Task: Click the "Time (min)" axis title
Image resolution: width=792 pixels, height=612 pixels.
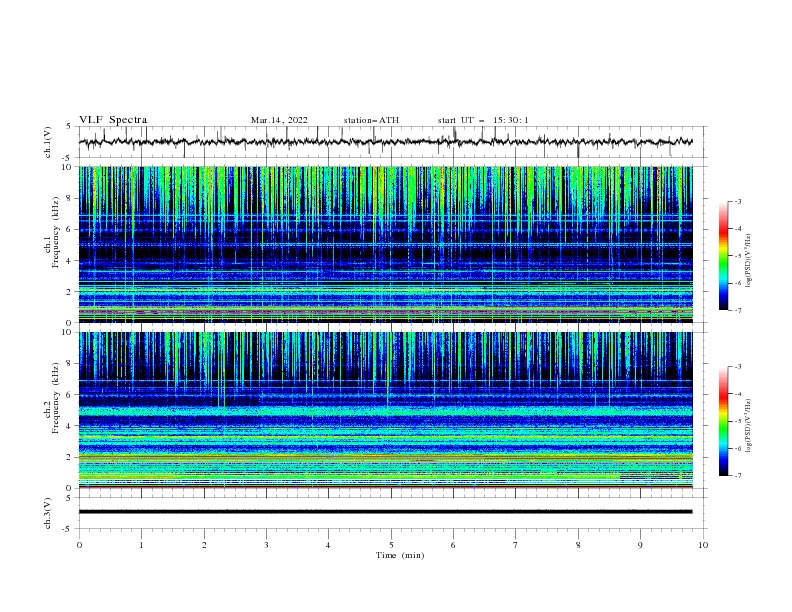Action: coord(400,555)
